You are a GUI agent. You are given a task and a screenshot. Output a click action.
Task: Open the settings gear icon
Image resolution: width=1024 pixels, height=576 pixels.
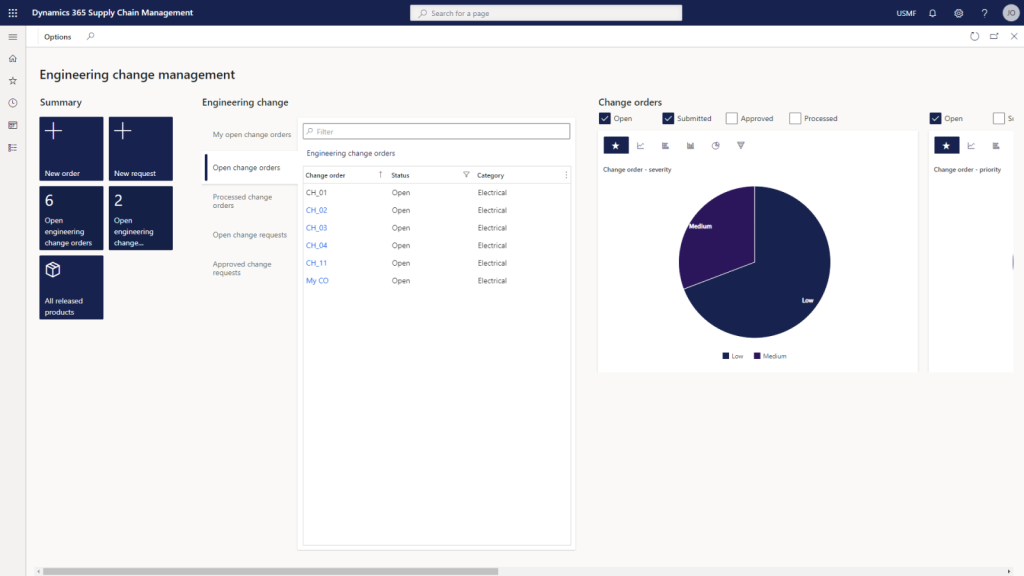958,13
